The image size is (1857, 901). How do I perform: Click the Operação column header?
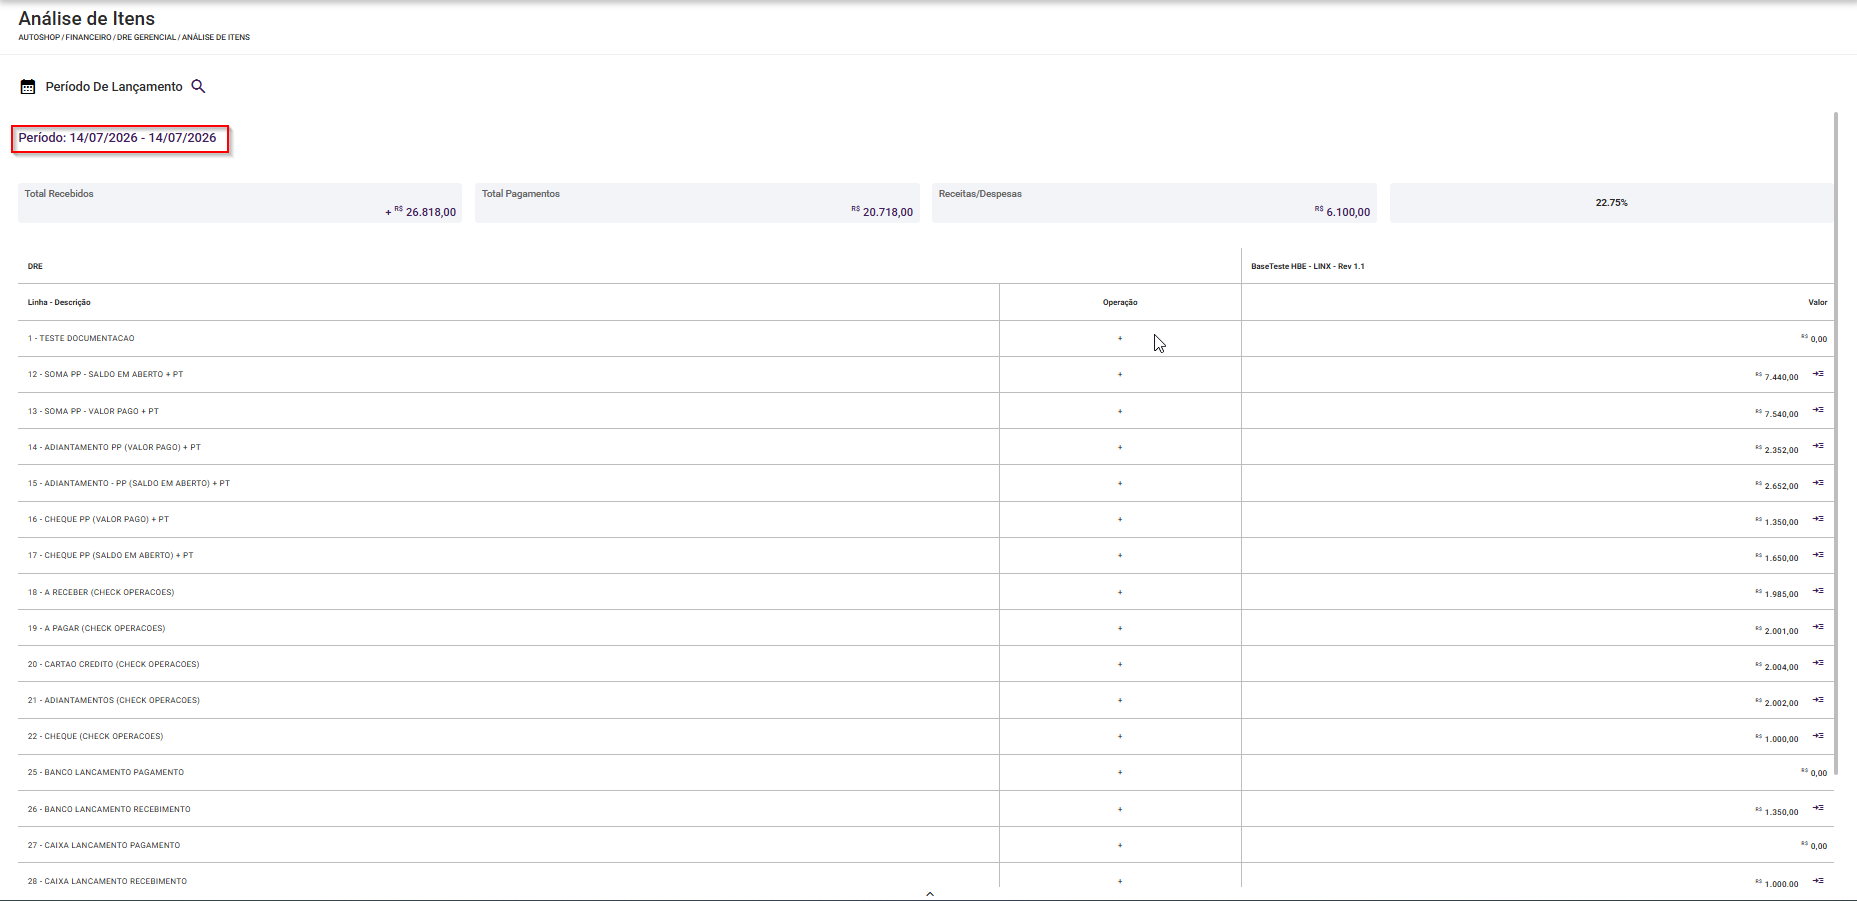tap(1120, 302)
